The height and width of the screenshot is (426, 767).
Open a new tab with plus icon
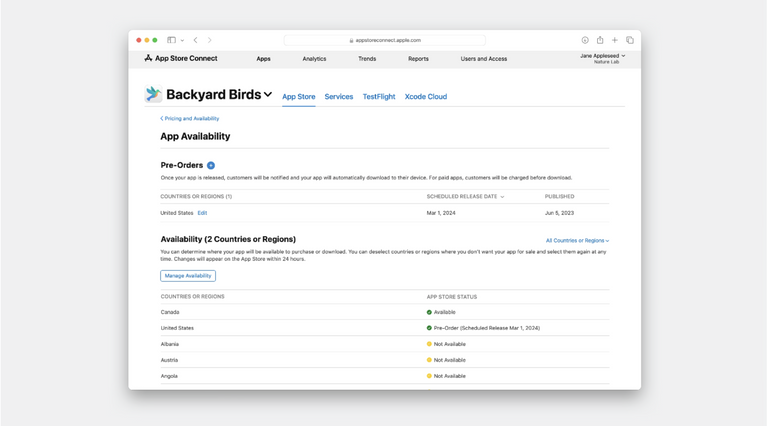click(615, 40)
